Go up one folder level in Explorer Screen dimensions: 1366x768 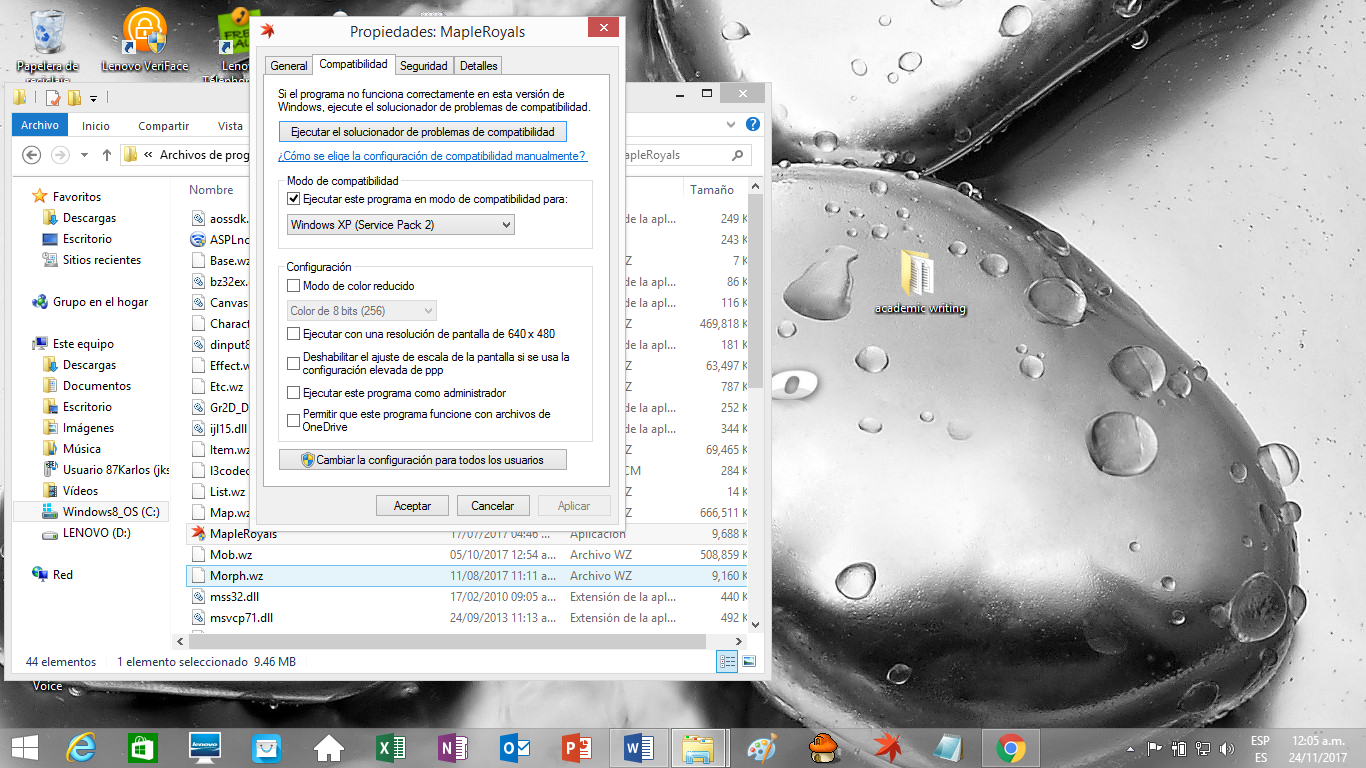pos(107,155)
